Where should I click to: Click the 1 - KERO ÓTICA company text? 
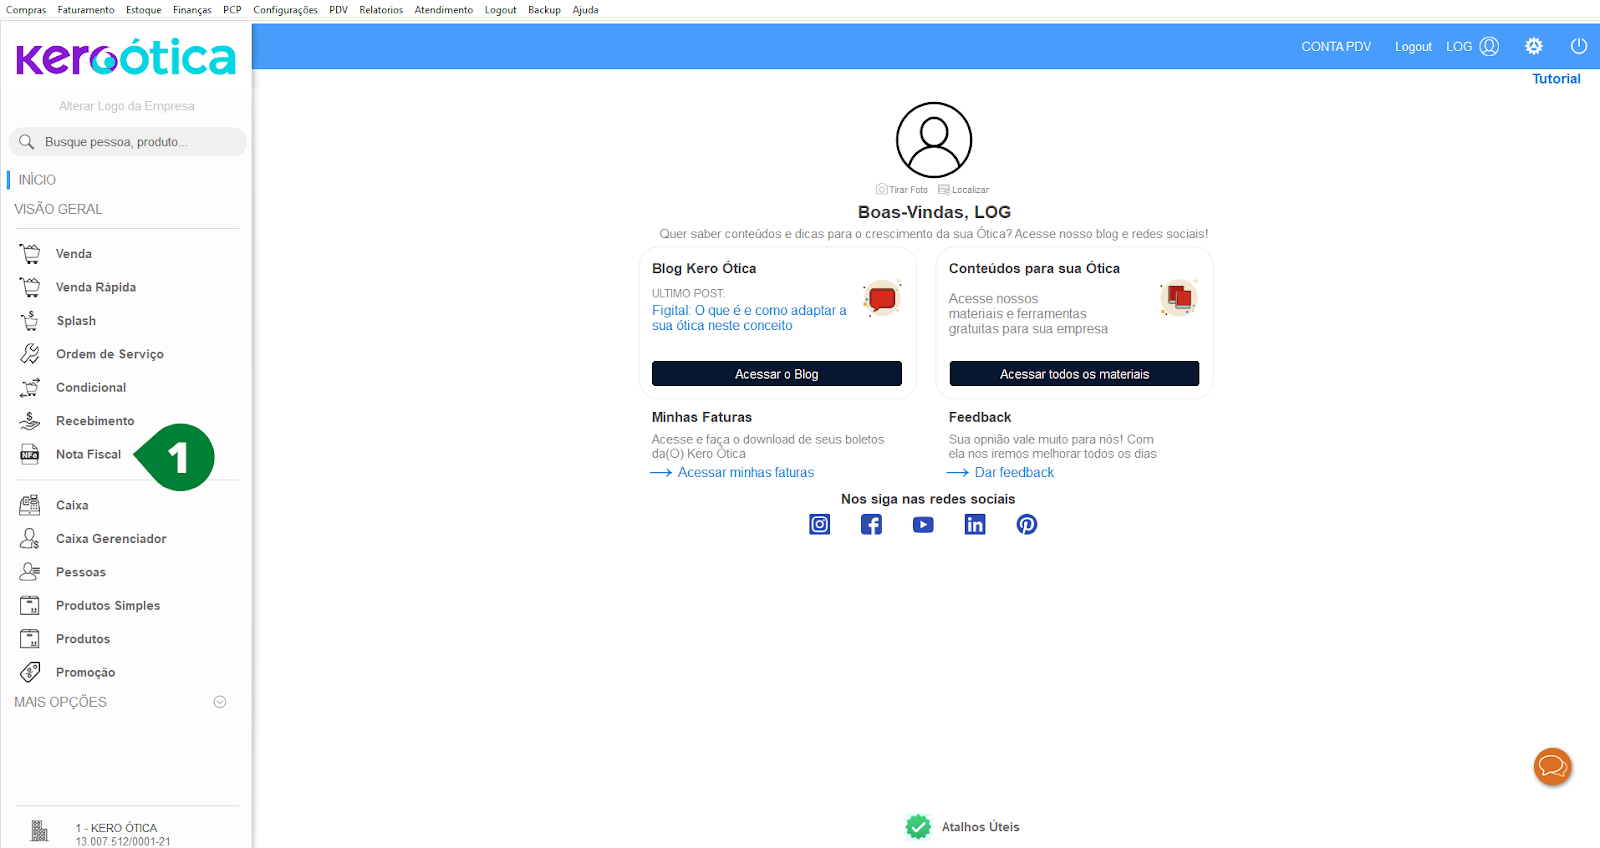coord(116,828)
